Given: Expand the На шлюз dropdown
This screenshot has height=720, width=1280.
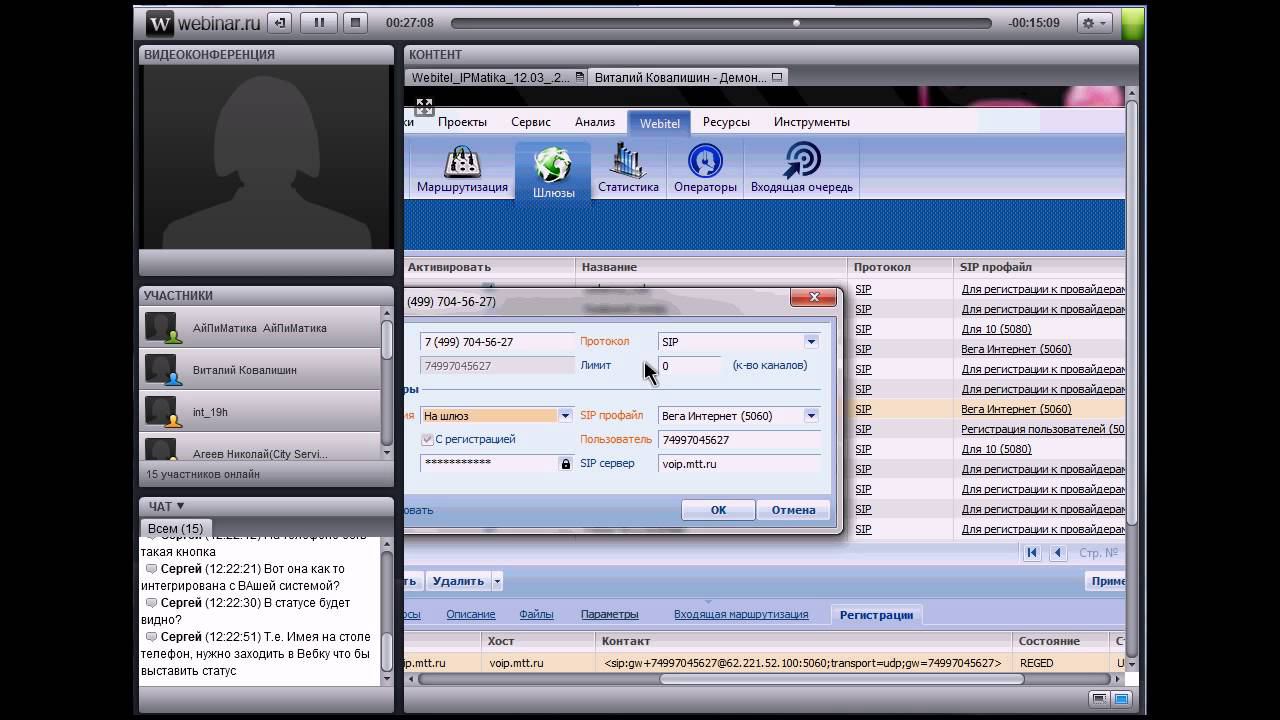Looking at the screenshot, I should pos(565,416).
